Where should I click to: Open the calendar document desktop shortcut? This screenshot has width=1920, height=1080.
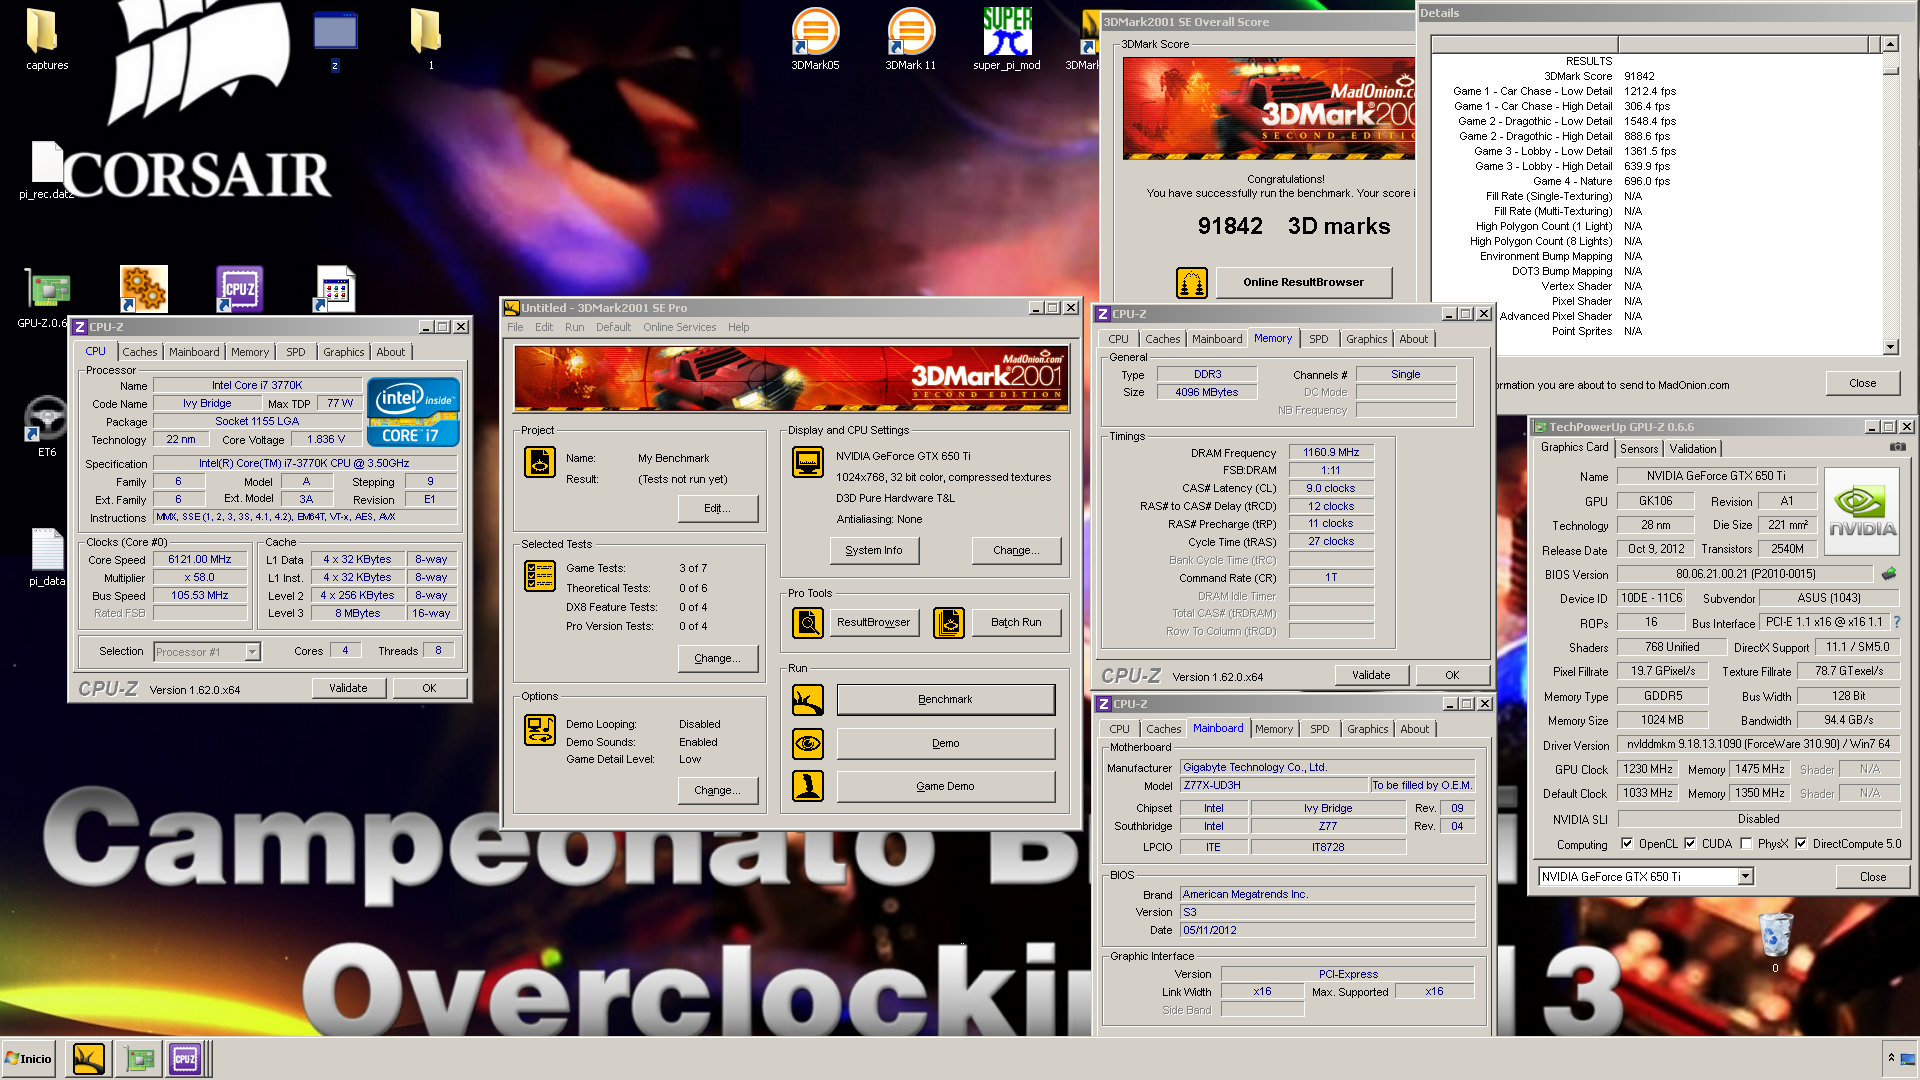coord(335,289)
